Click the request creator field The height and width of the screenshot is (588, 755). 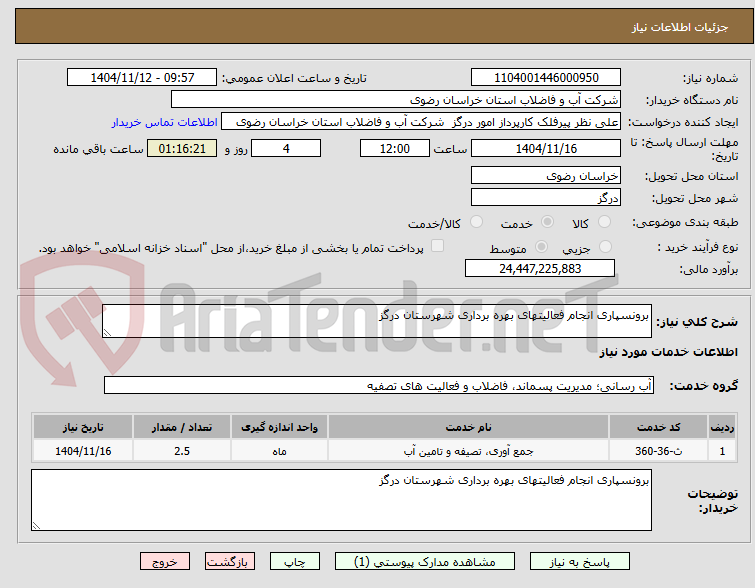421,122
